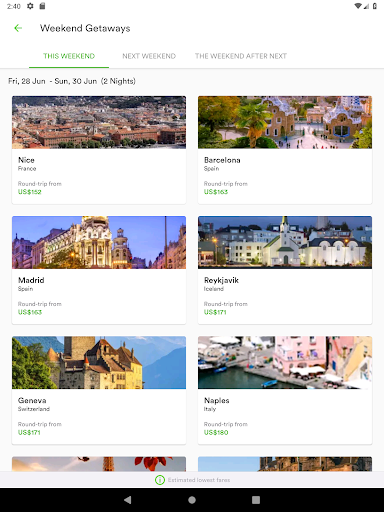Open the Madrid city photo
The width and height of the screenshot is (384, 512).
pyautogui.click(x=99, y=242)
